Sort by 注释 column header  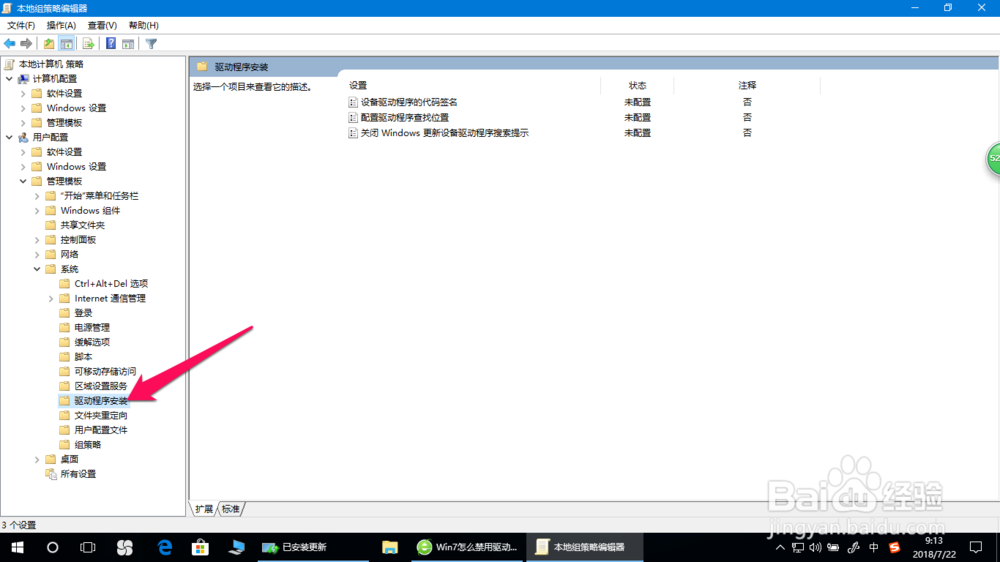(x=747, y=85)
